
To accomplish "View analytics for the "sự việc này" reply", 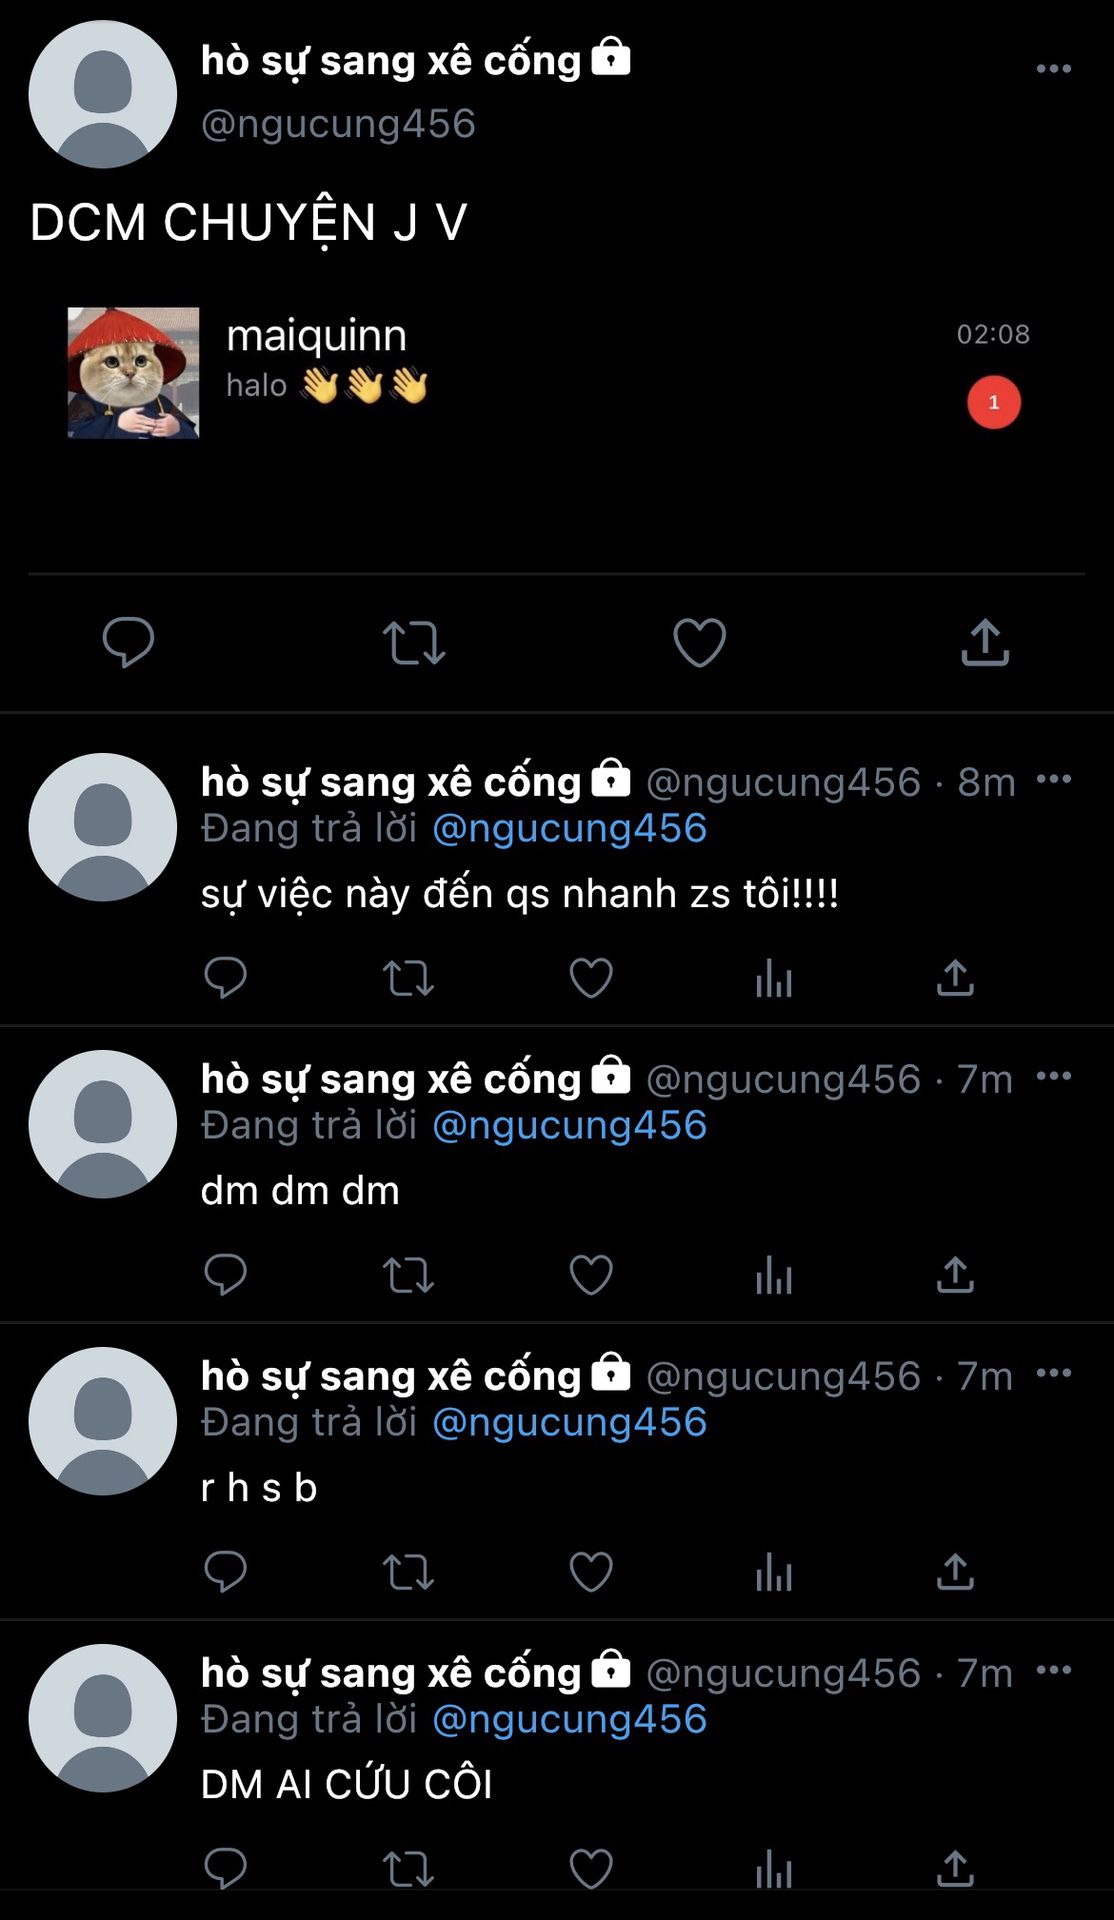I will click(774, 978).
